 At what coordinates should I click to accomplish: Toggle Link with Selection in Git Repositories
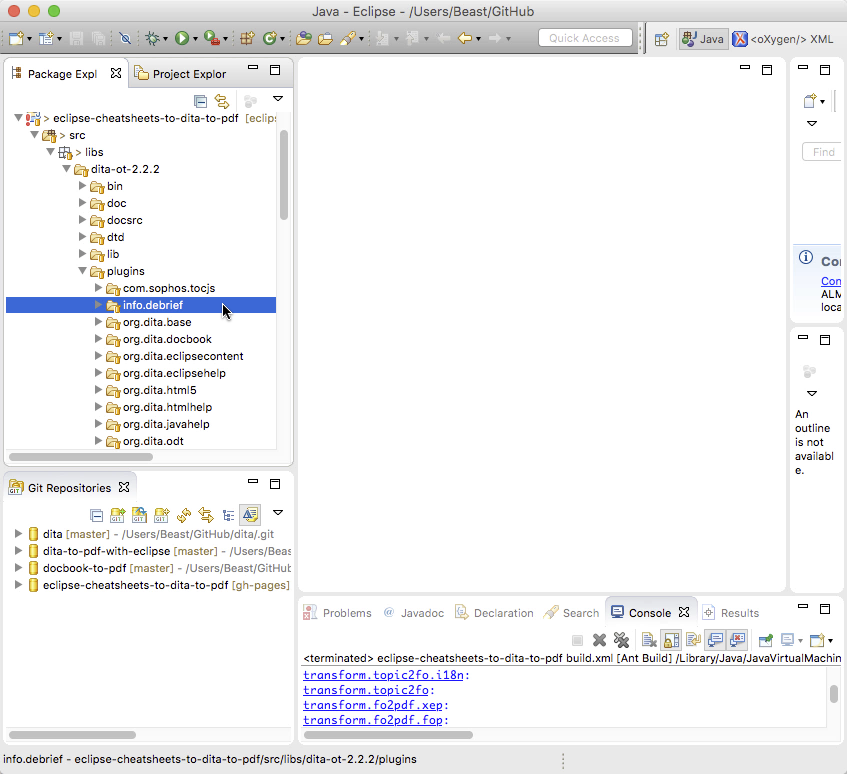[206, 515]
